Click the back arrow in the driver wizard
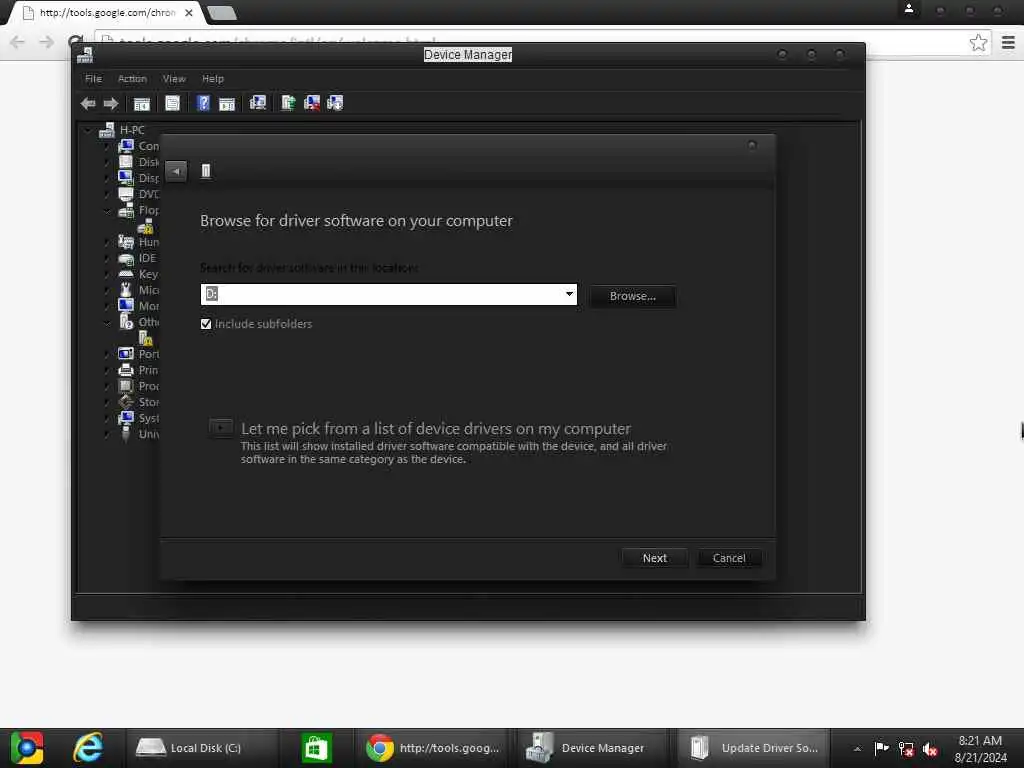Screen dimensions: 1024x768 176,171
